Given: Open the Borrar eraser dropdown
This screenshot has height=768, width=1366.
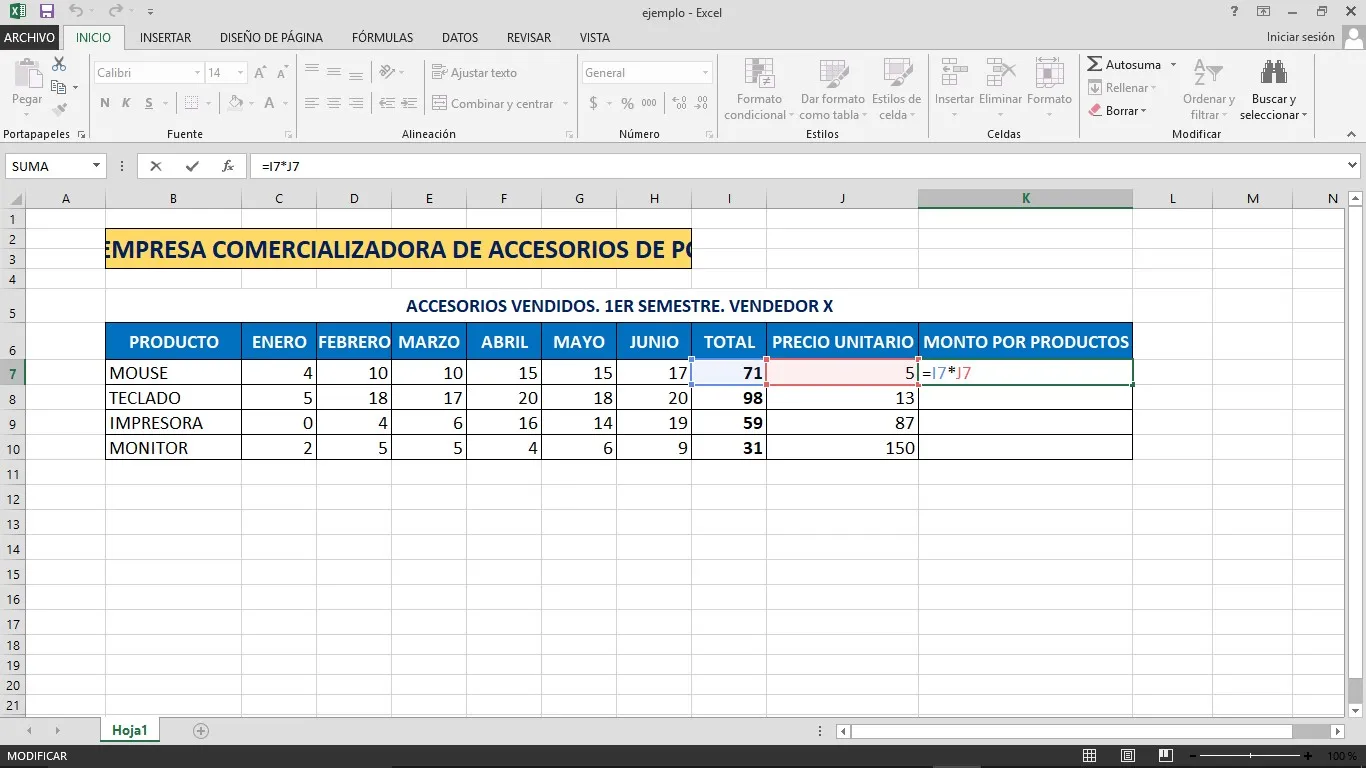Looking at the screenshot, I should (1118, 110).
